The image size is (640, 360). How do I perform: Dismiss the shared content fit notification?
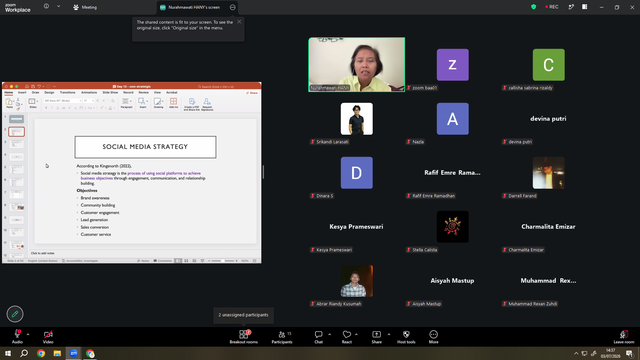239,22
